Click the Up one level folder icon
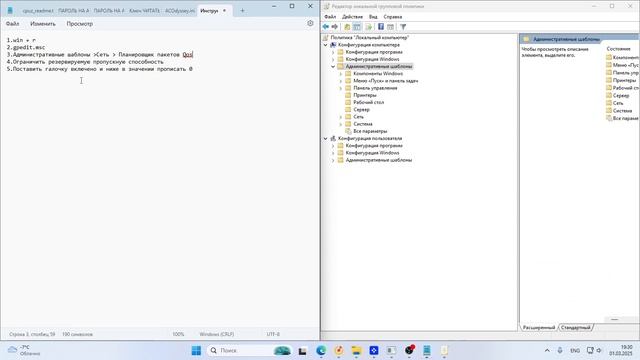The width and height of the screenshot is (640, 360). tap(347, 27)
